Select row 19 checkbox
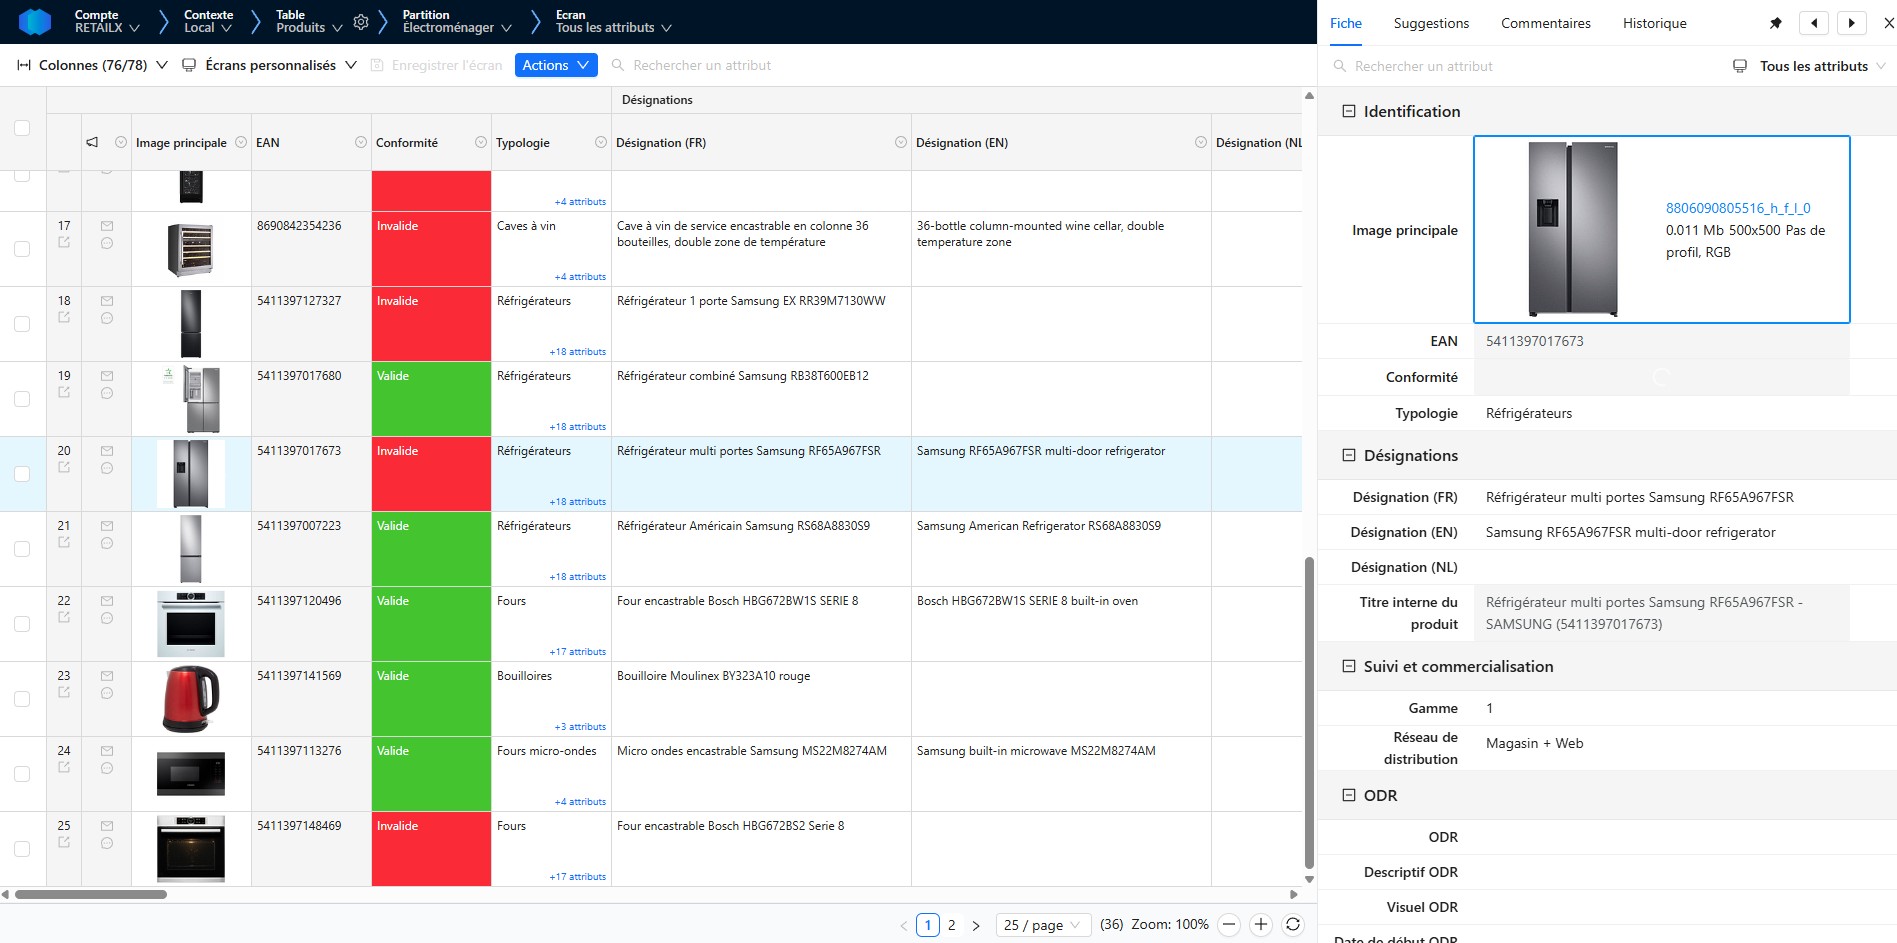 [x=22, y=399]
